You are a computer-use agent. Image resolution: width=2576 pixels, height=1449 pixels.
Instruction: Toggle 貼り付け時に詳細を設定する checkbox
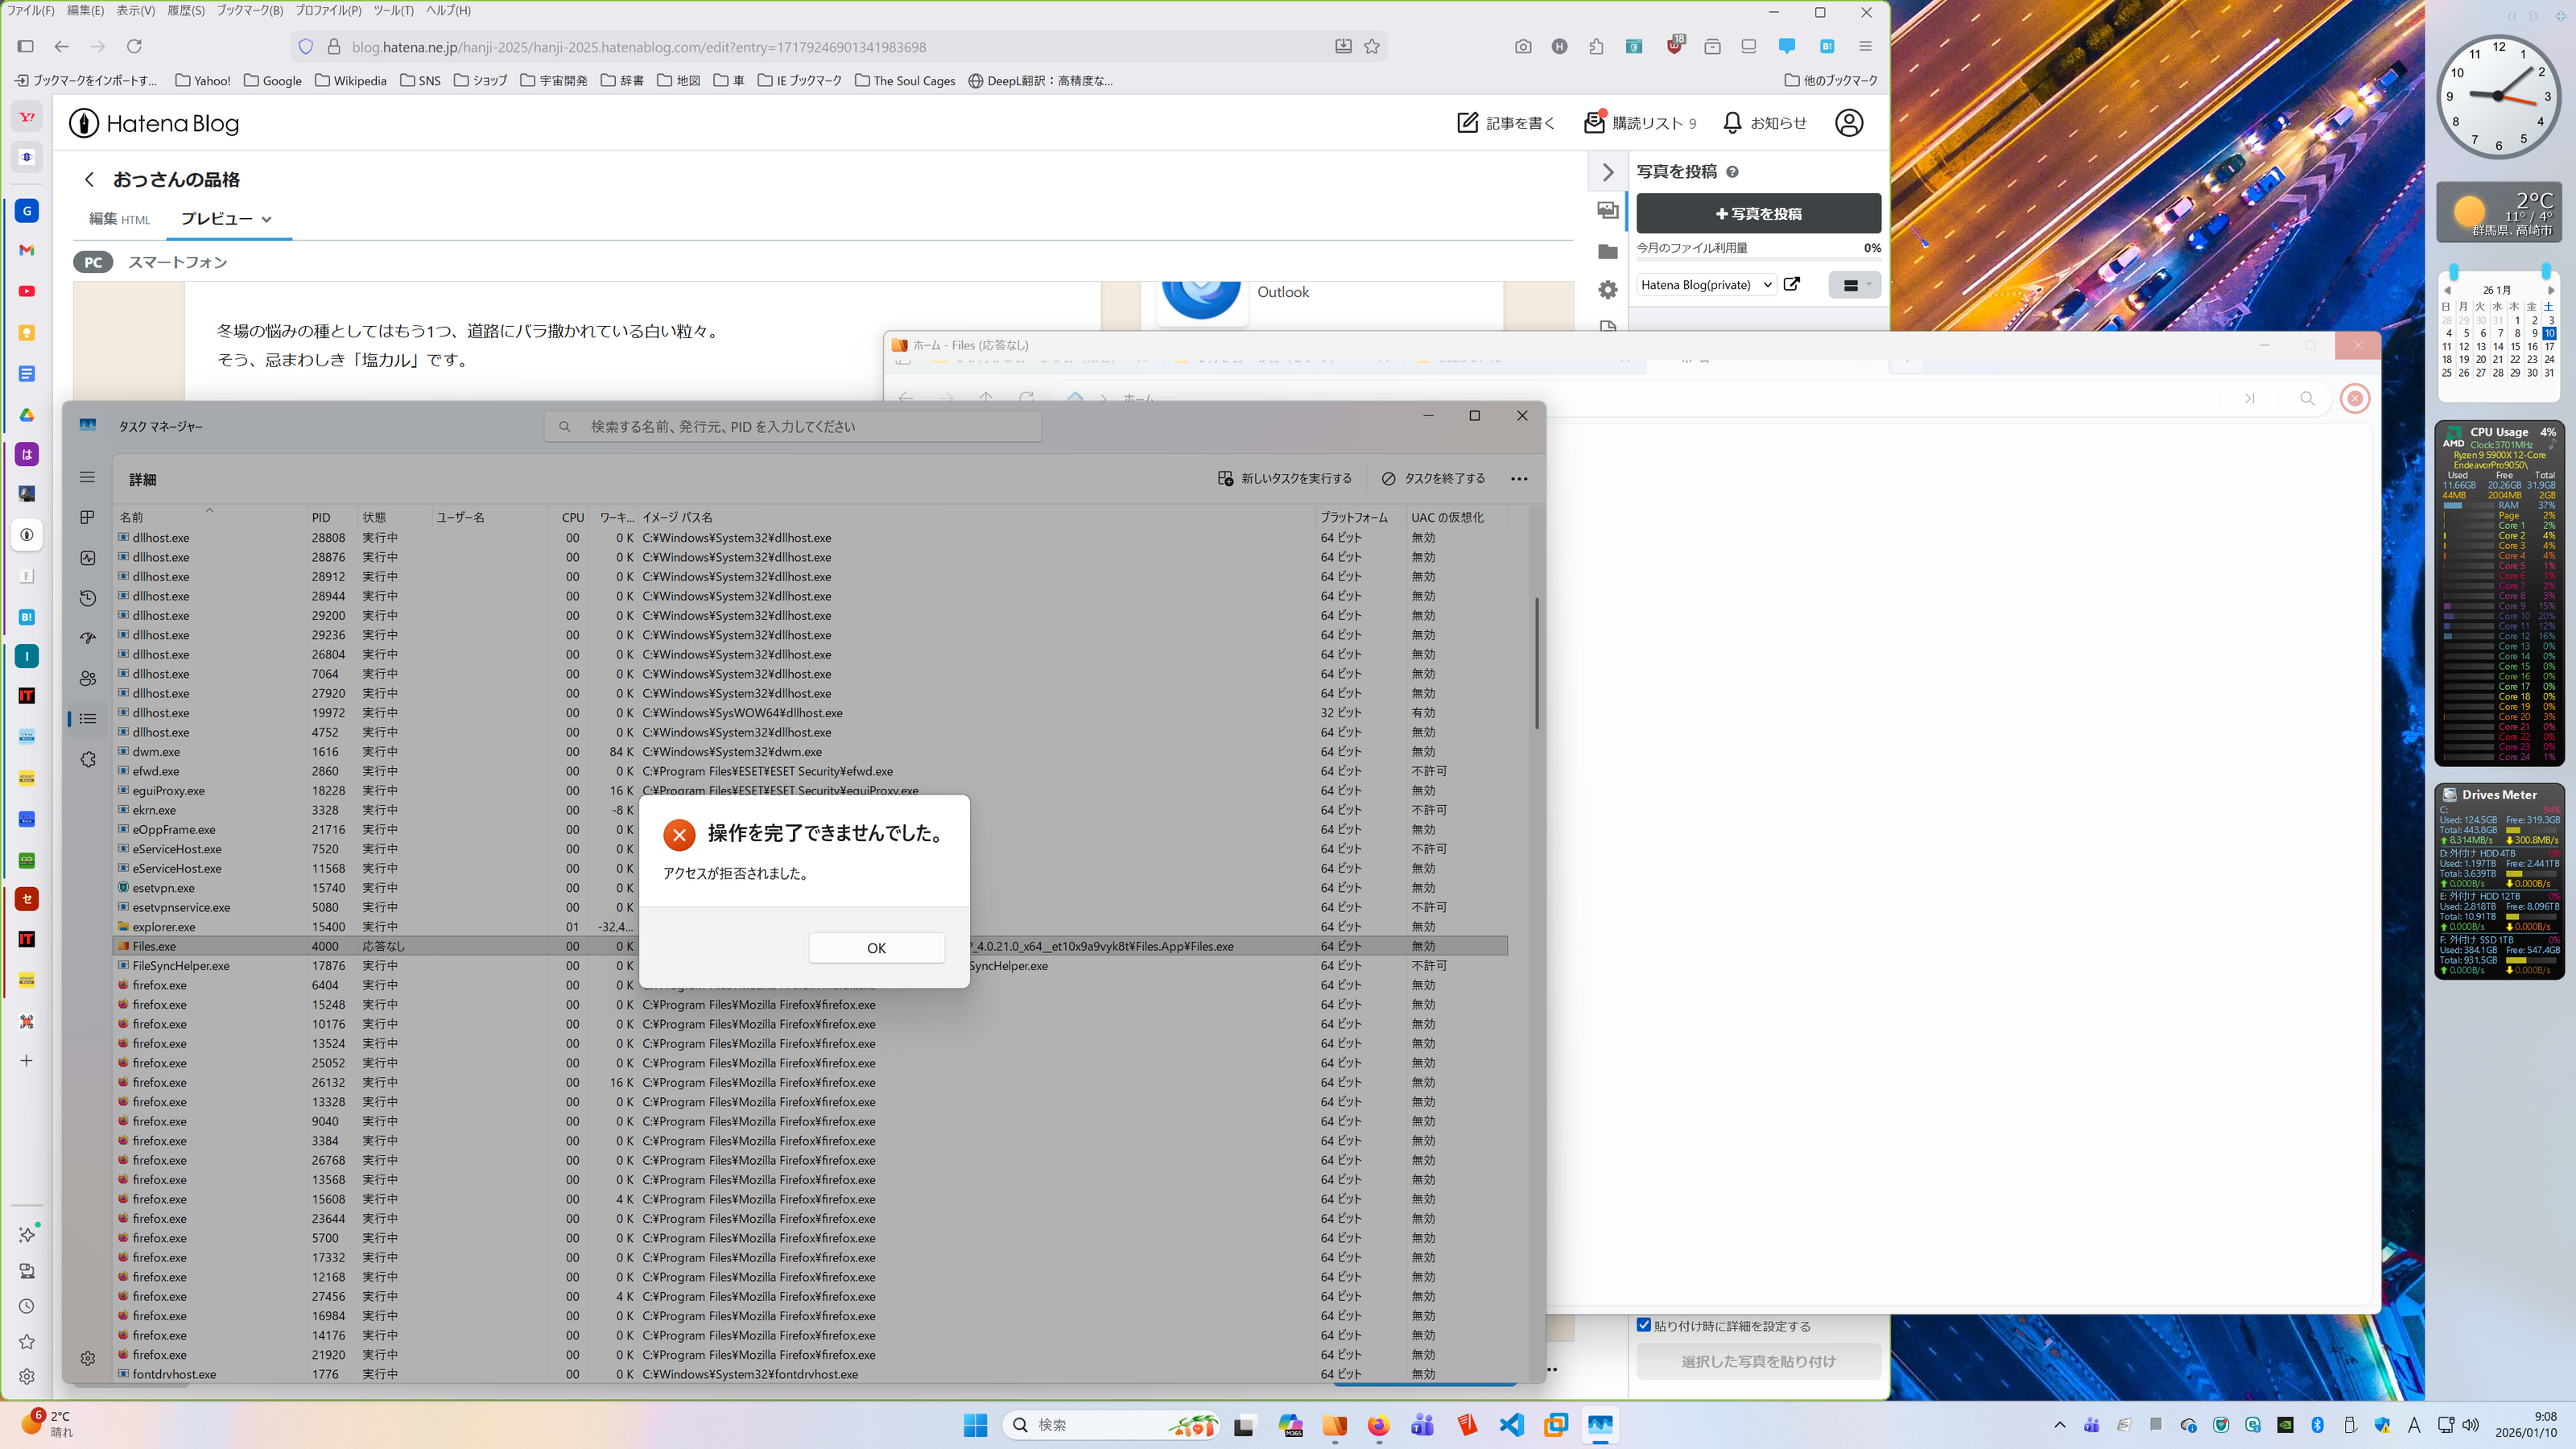[1643, 1325]
